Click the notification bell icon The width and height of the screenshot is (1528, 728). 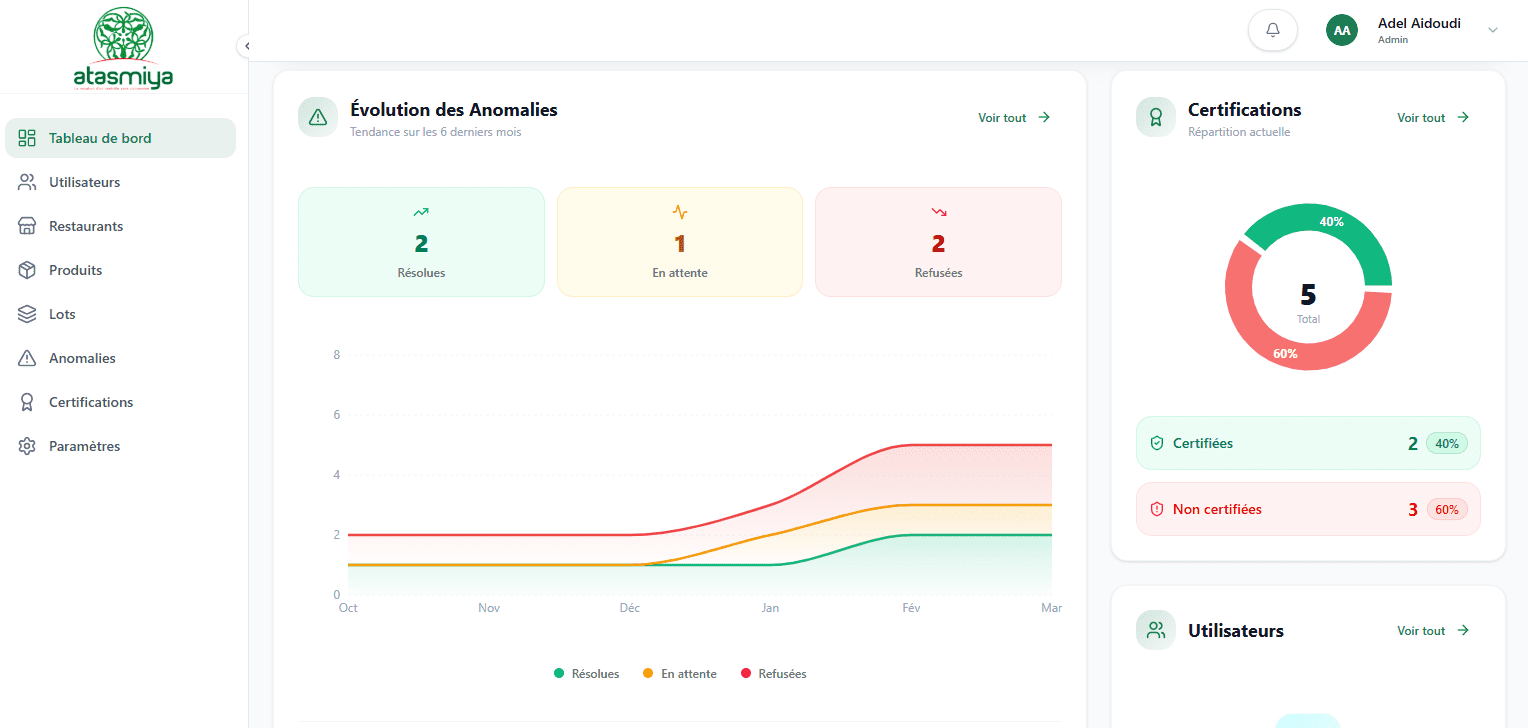tap(1272, 30)
